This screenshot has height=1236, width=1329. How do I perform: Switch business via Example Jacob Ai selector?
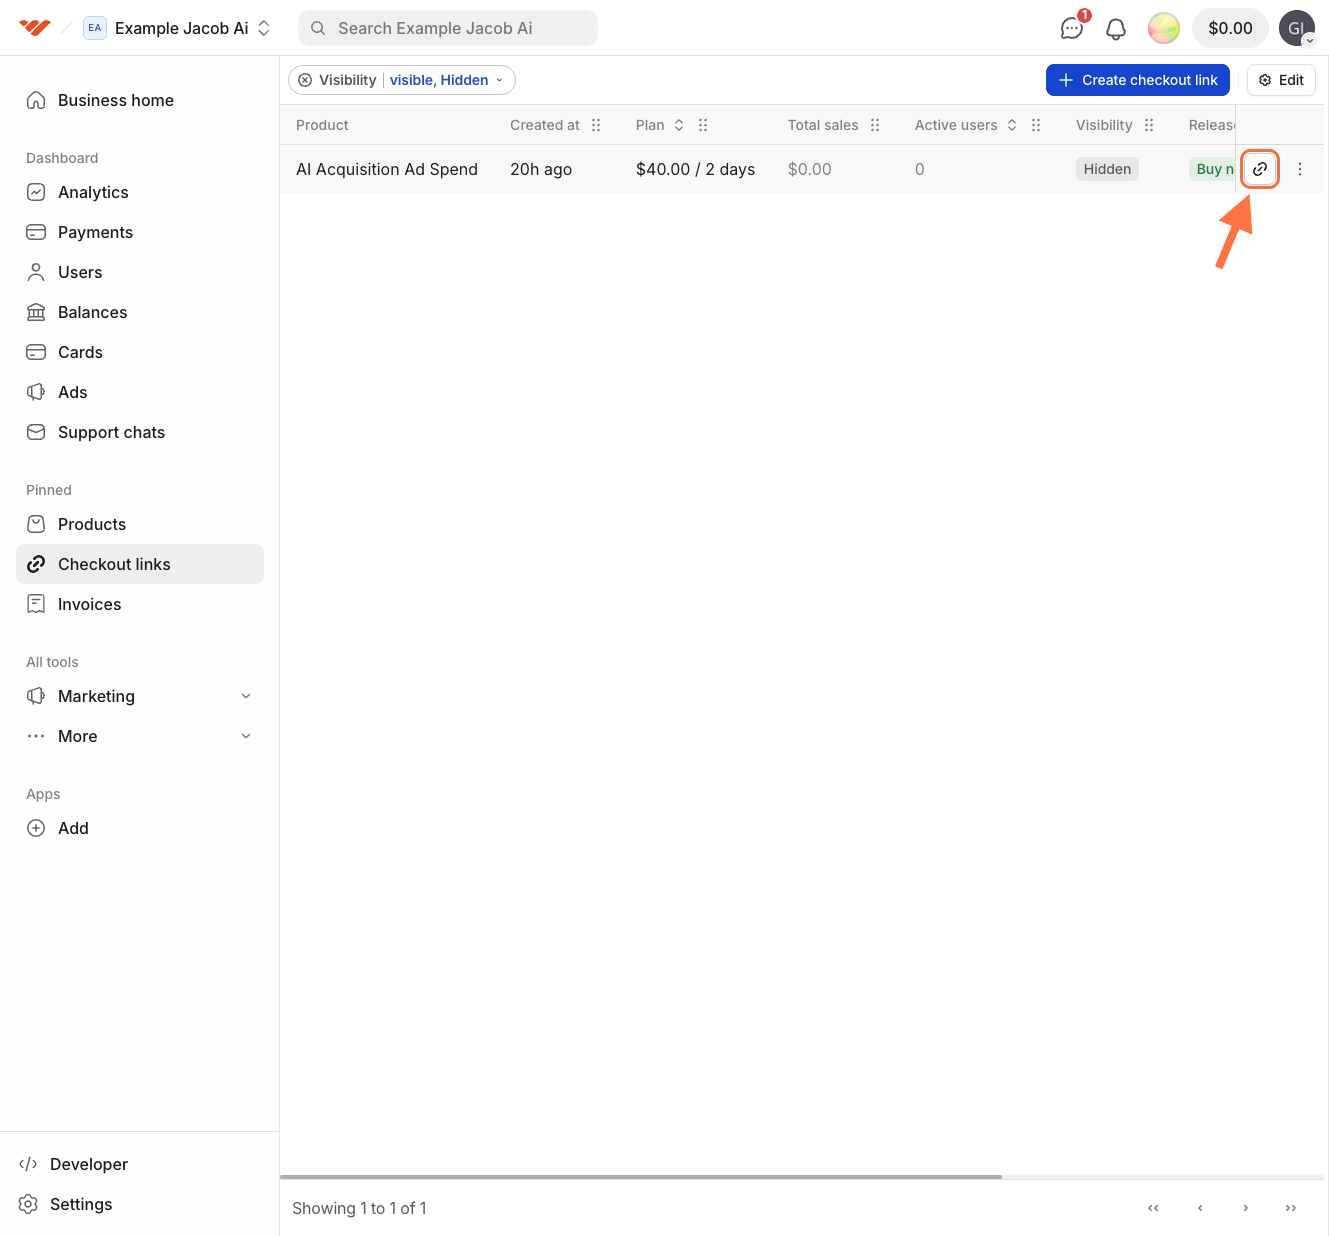[x=178, y=28]
